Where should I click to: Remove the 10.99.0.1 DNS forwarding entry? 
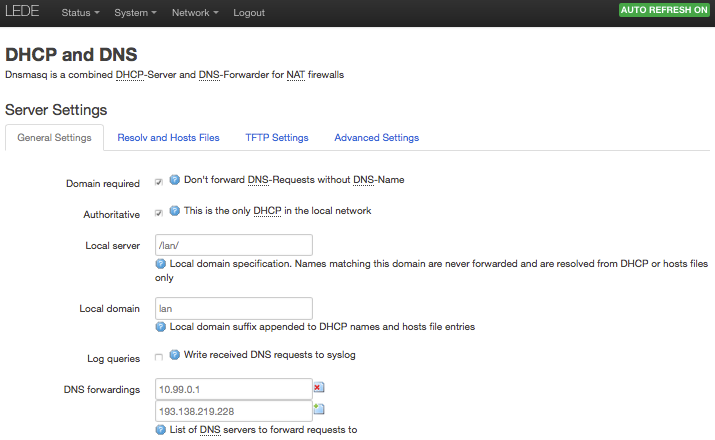[x=319, y=388]
